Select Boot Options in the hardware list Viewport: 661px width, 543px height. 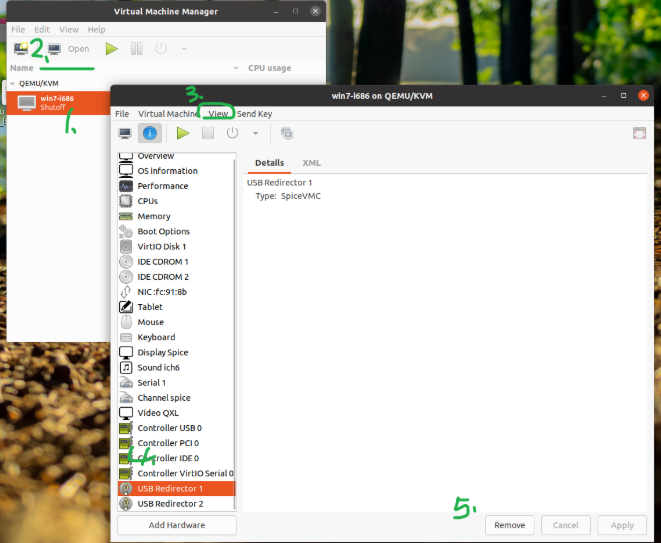176,231
